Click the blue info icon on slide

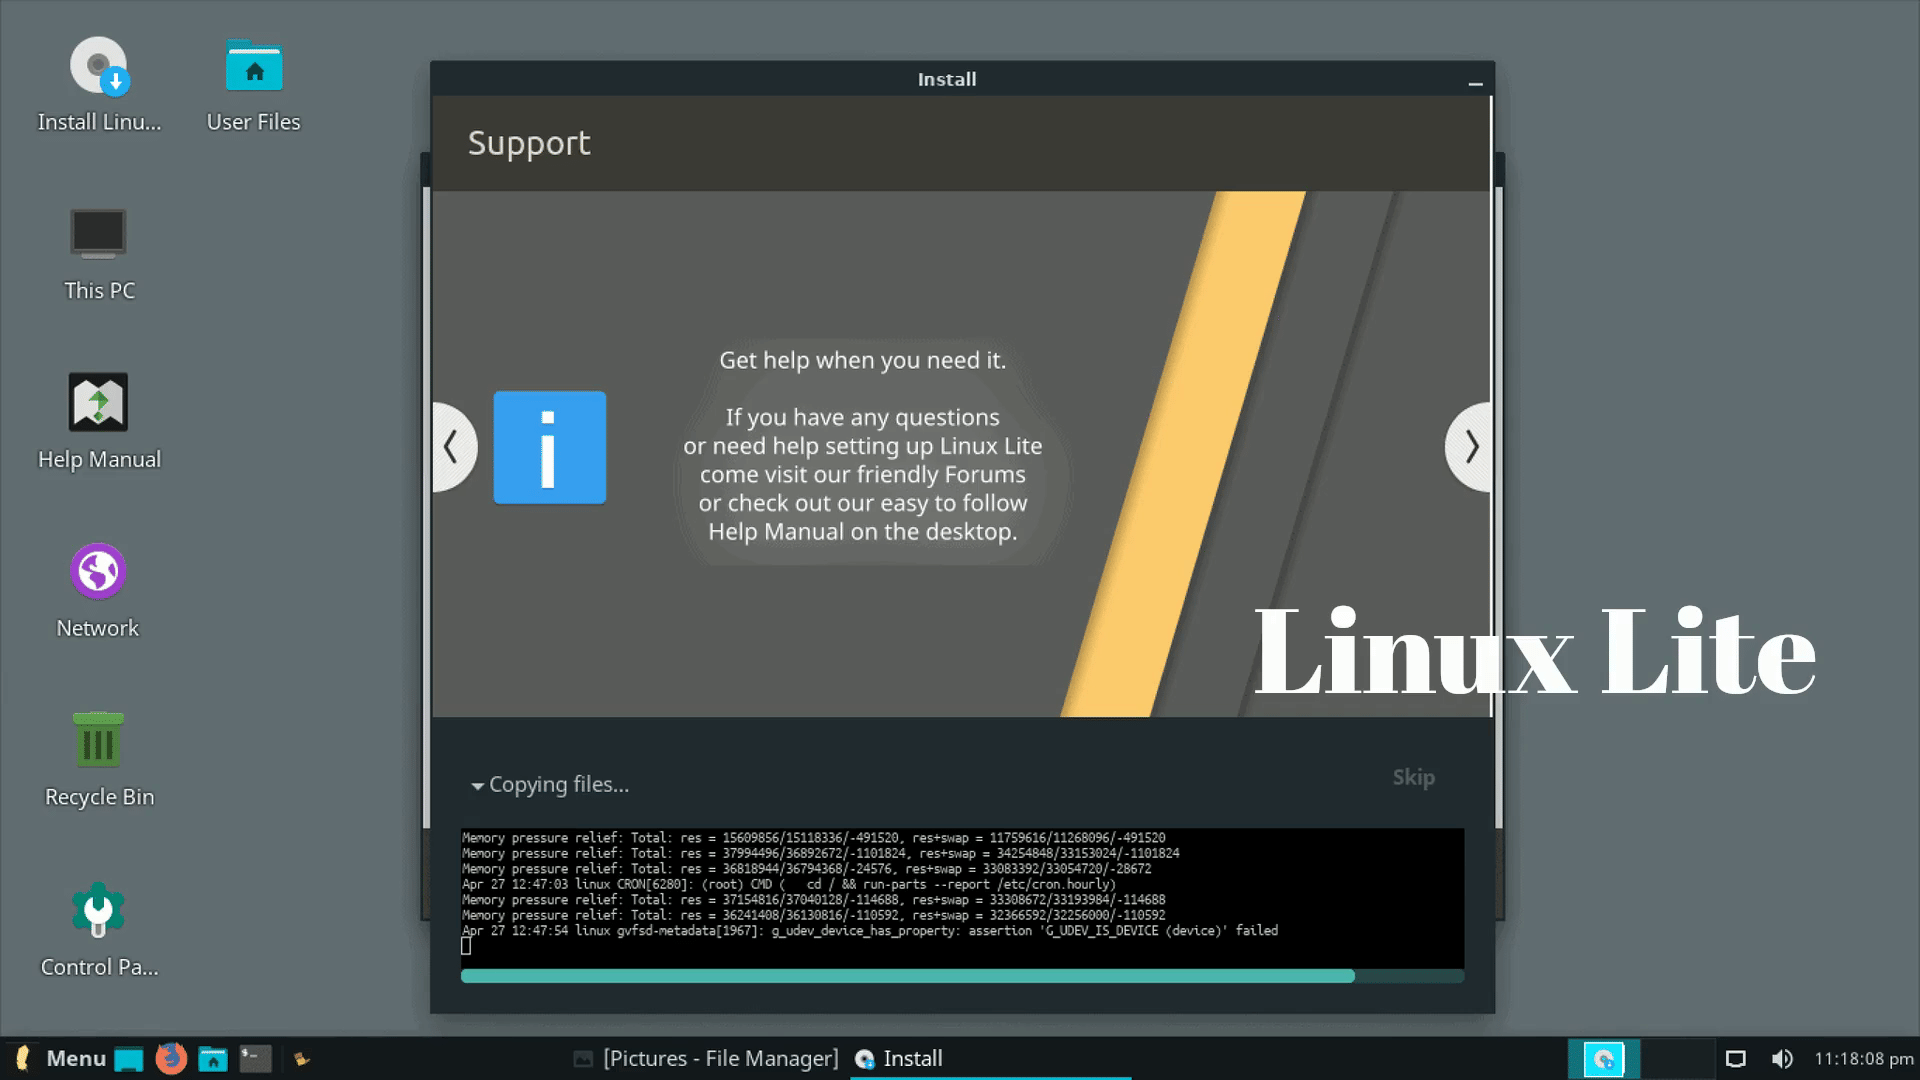click(549, 447)
